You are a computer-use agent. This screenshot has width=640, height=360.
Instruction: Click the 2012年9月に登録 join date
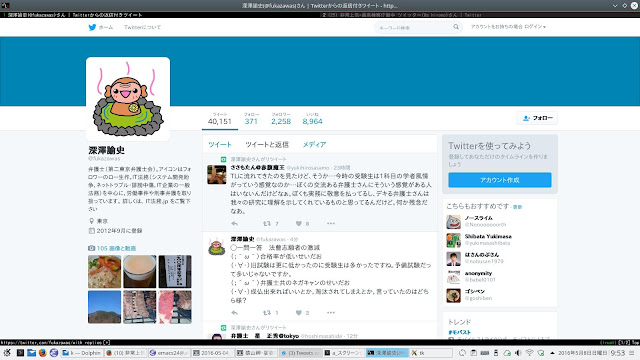[119, 231]
